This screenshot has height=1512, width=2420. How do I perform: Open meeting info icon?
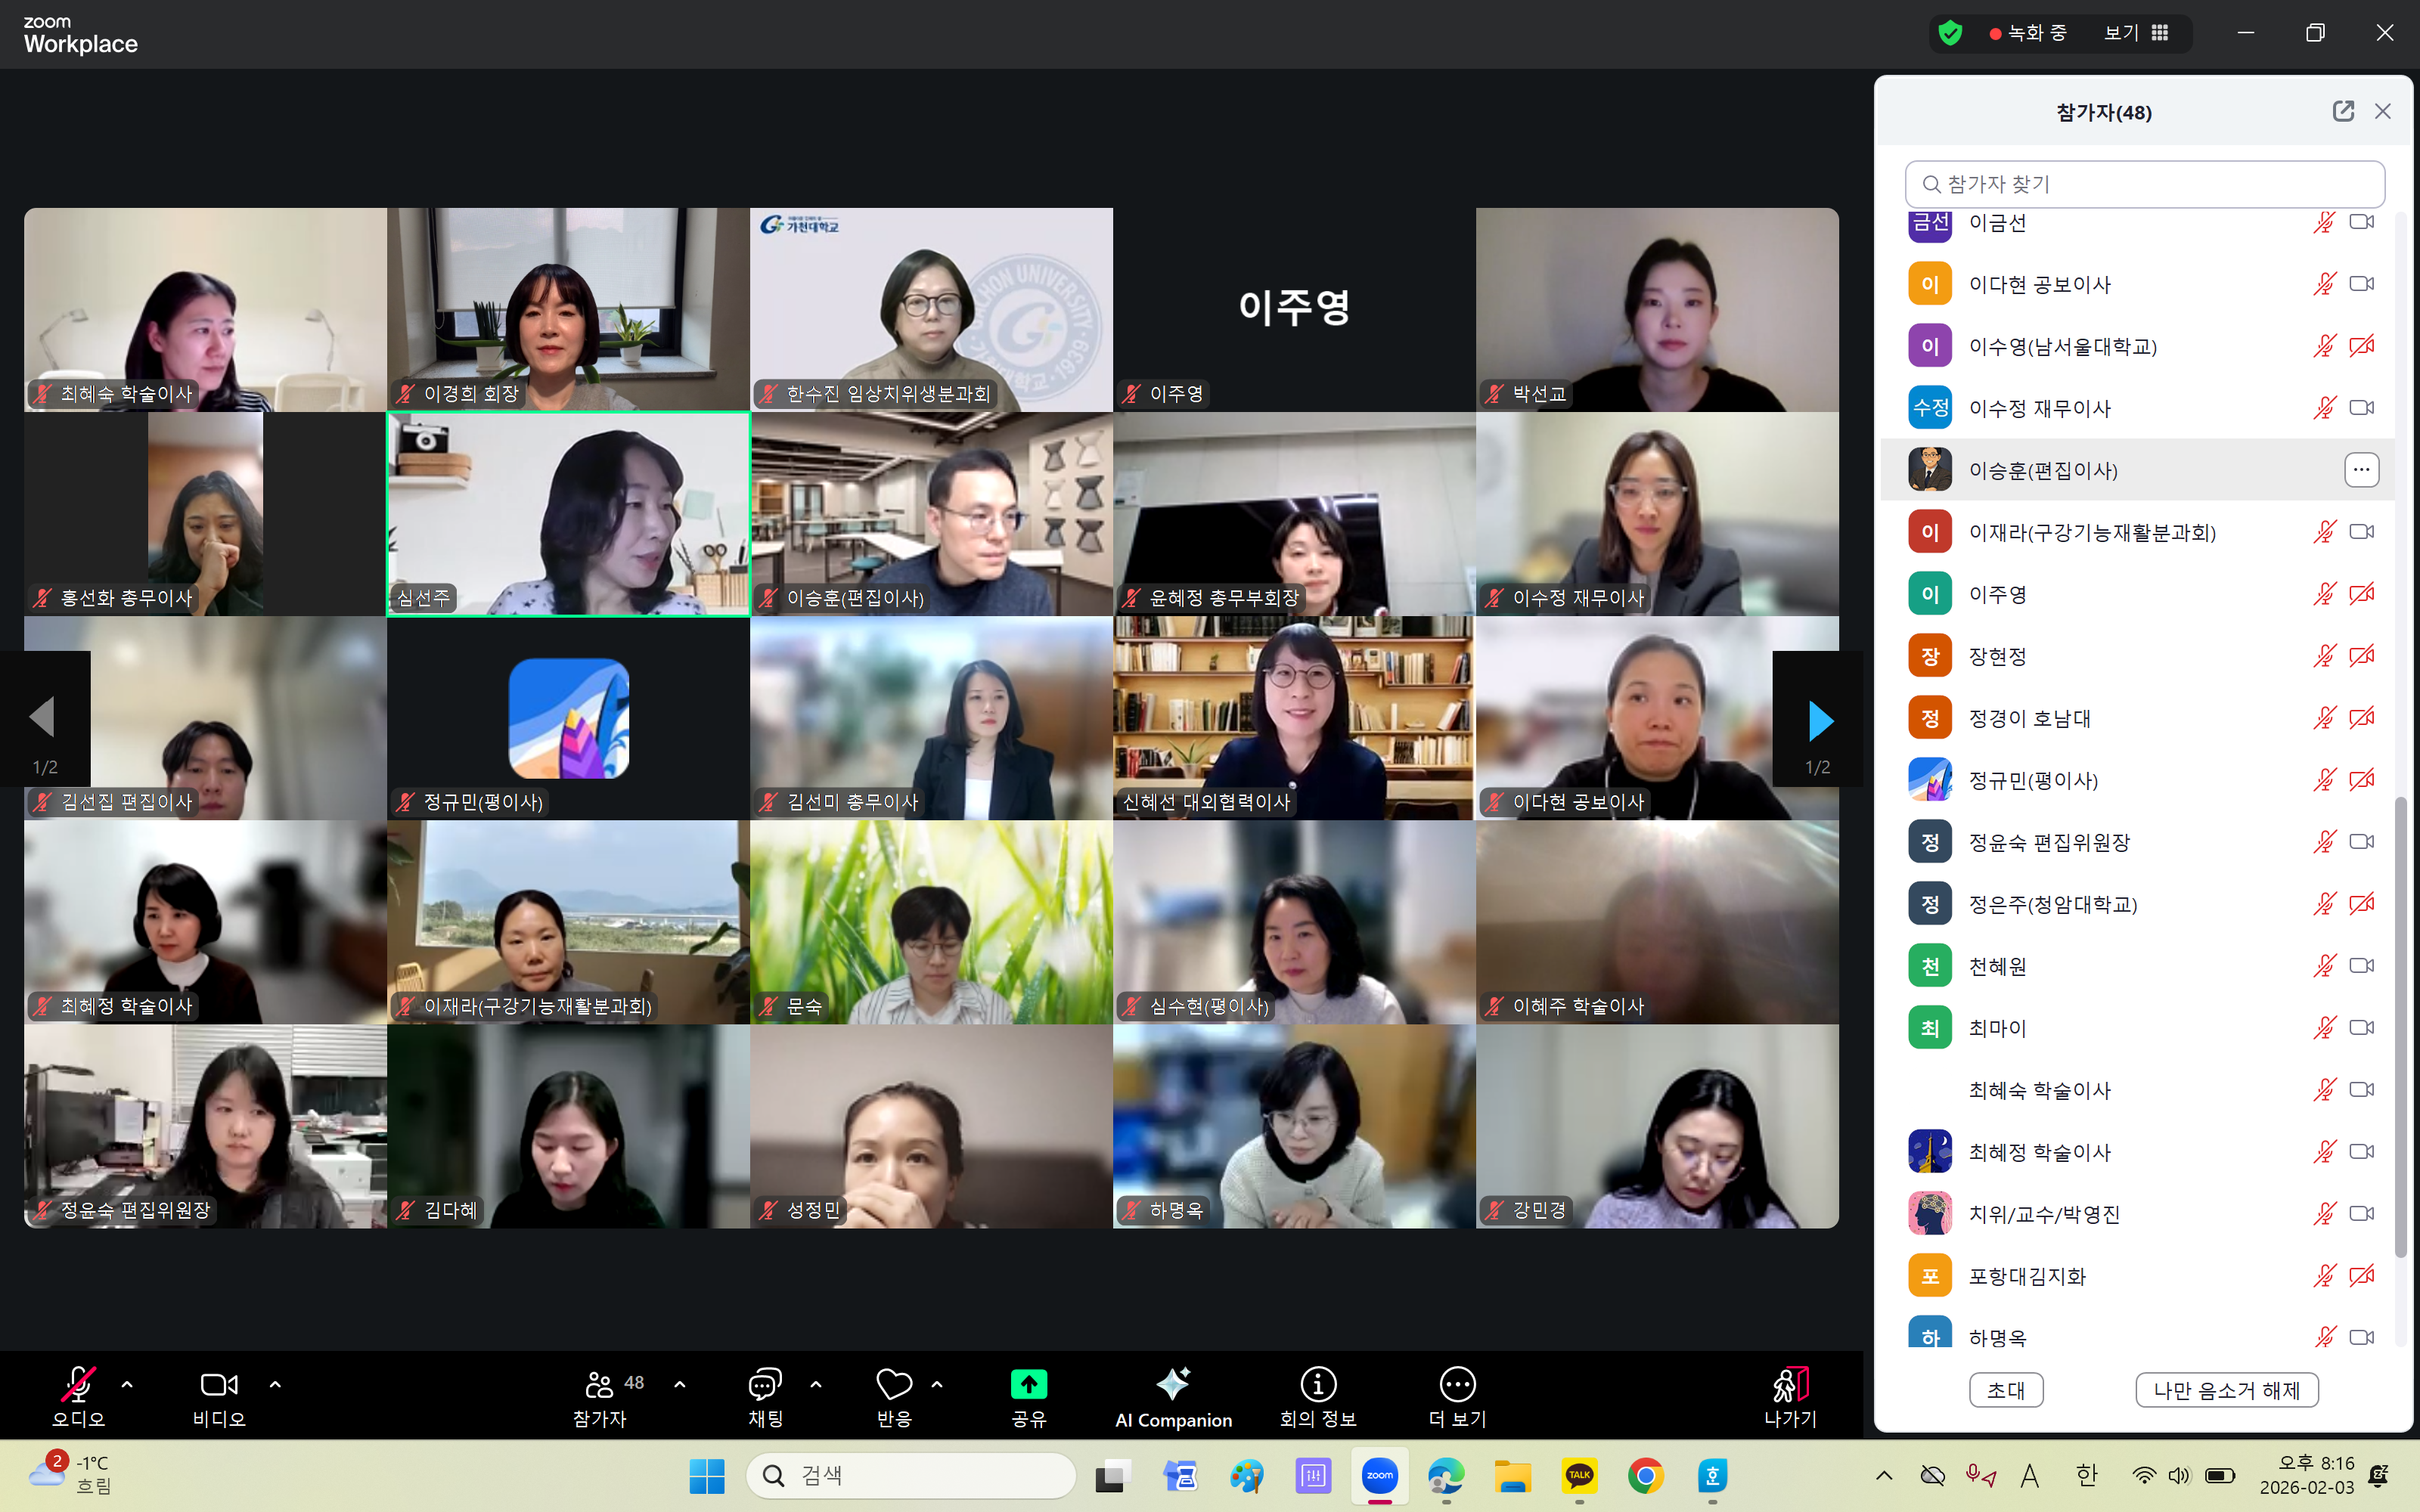[1318, 1385]
